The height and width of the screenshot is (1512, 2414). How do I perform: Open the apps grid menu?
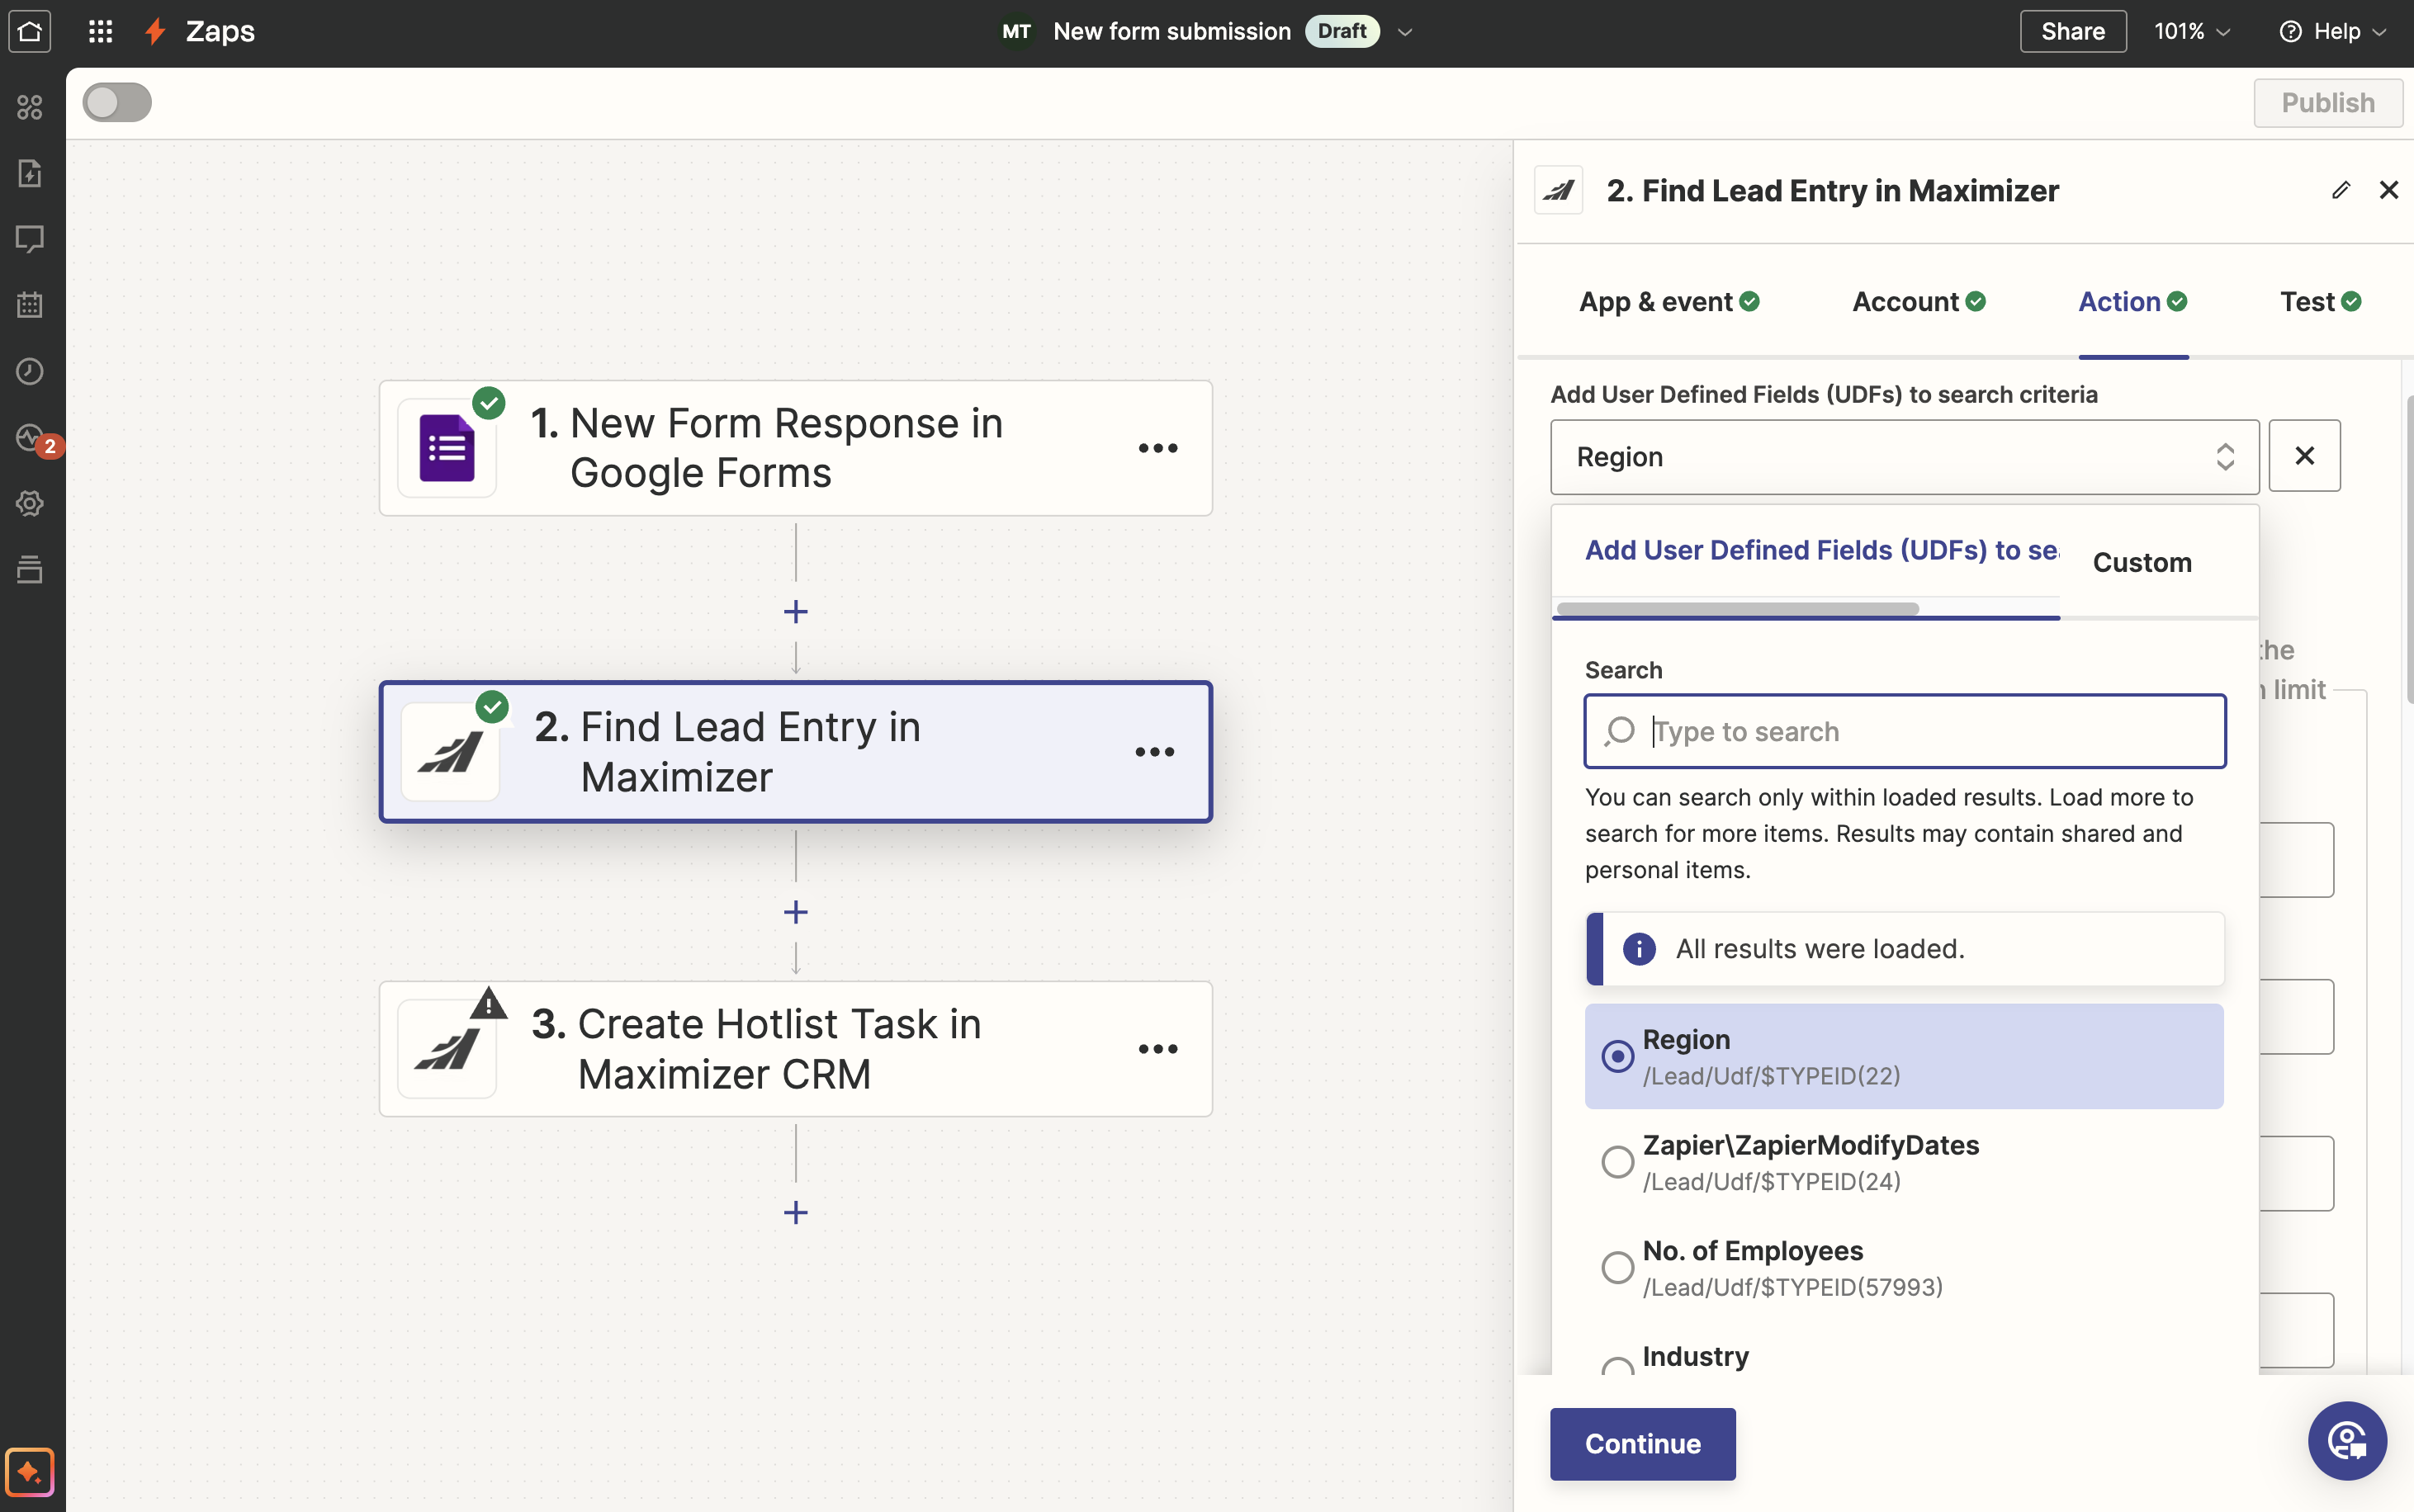(x=100, y=31)
